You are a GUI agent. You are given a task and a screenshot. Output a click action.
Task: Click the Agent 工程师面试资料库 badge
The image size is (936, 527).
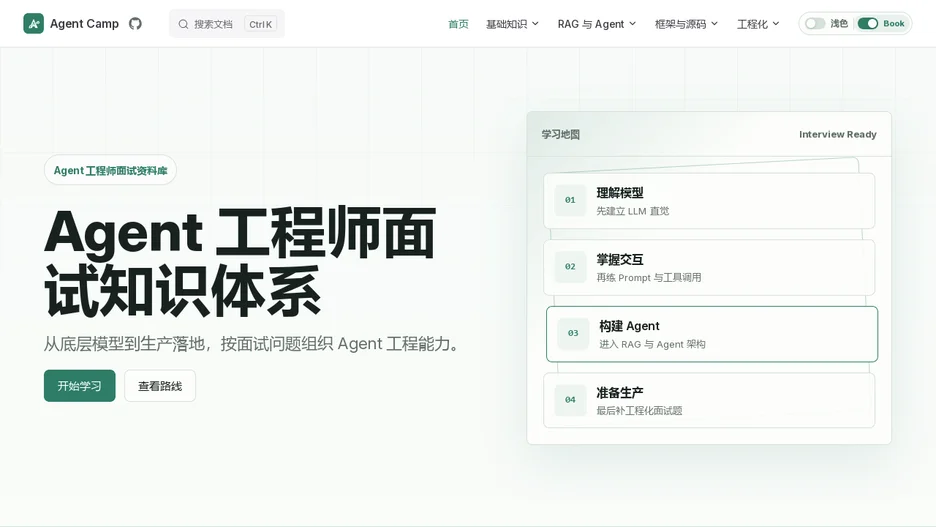[110, 170]
